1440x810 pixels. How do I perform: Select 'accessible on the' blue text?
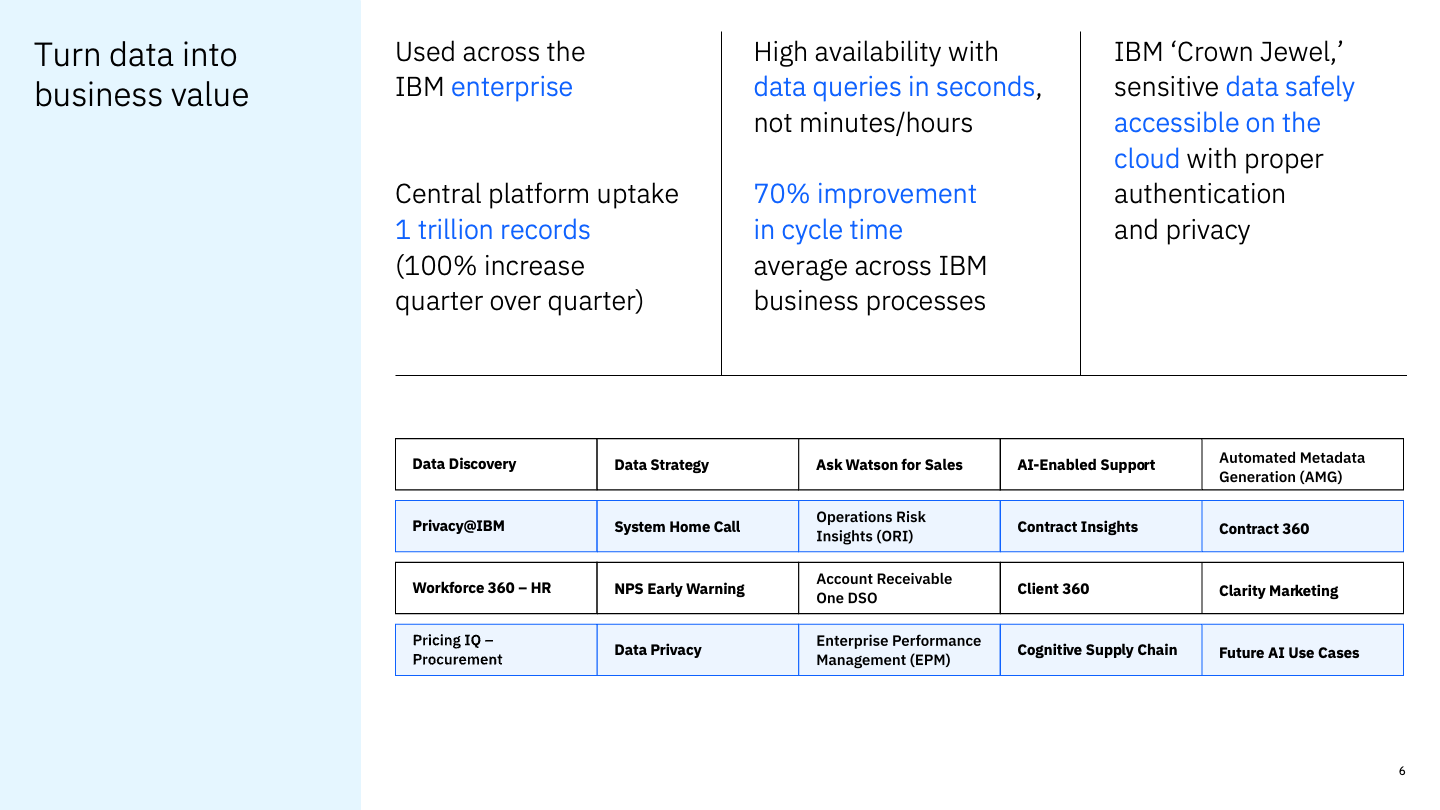(x=1217, y=123)
